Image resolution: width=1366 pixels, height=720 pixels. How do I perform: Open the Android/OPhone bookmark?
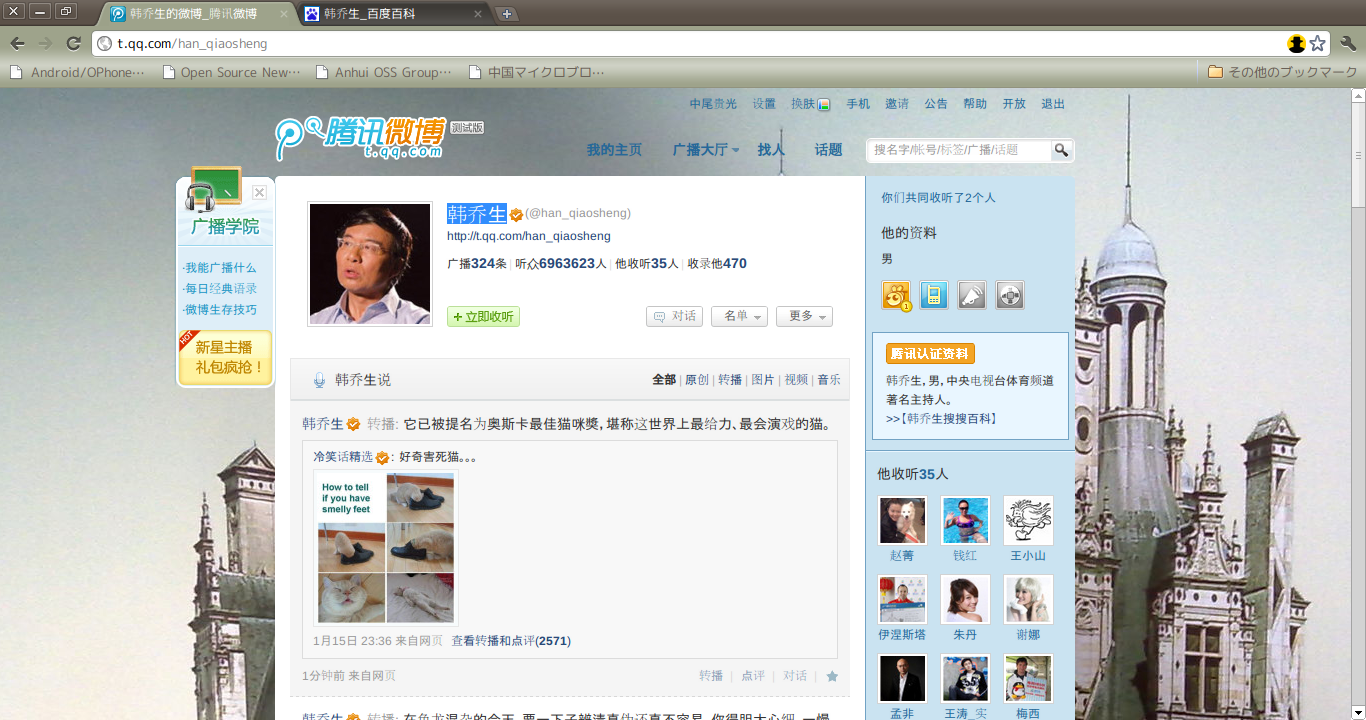[78, 72]
